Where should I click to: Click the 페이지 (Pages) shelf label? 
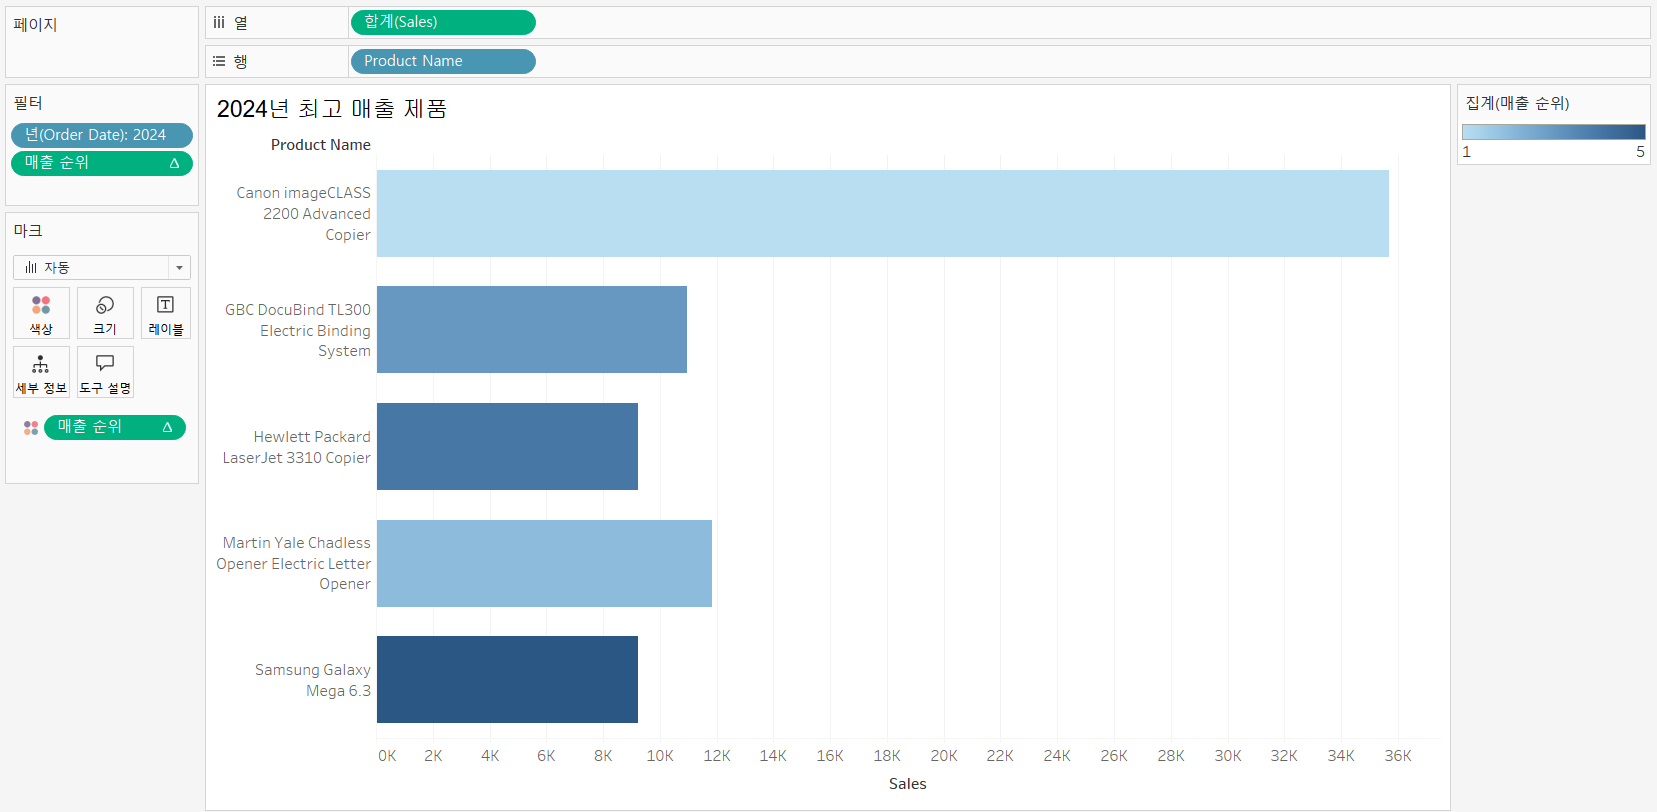click(35, 25)
